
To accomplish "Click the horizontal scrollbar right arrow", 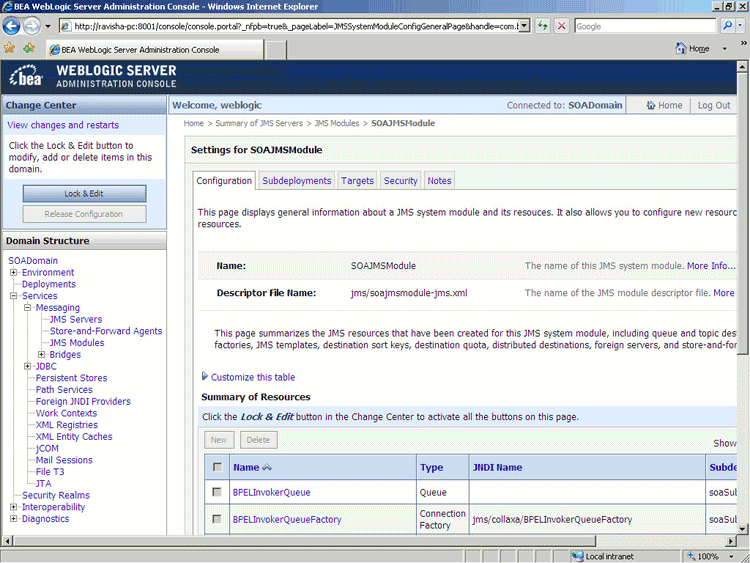I will pyautogui.click(x=731, y=541).
